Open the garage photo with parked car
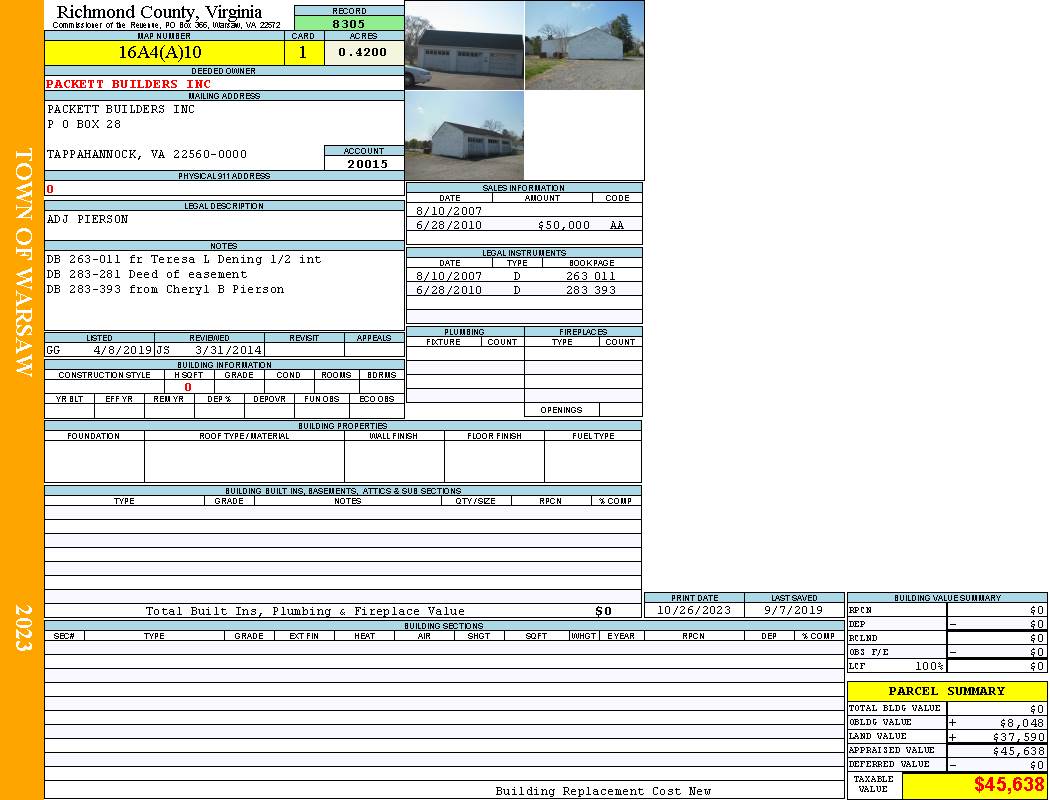 [x=464, y=46]
